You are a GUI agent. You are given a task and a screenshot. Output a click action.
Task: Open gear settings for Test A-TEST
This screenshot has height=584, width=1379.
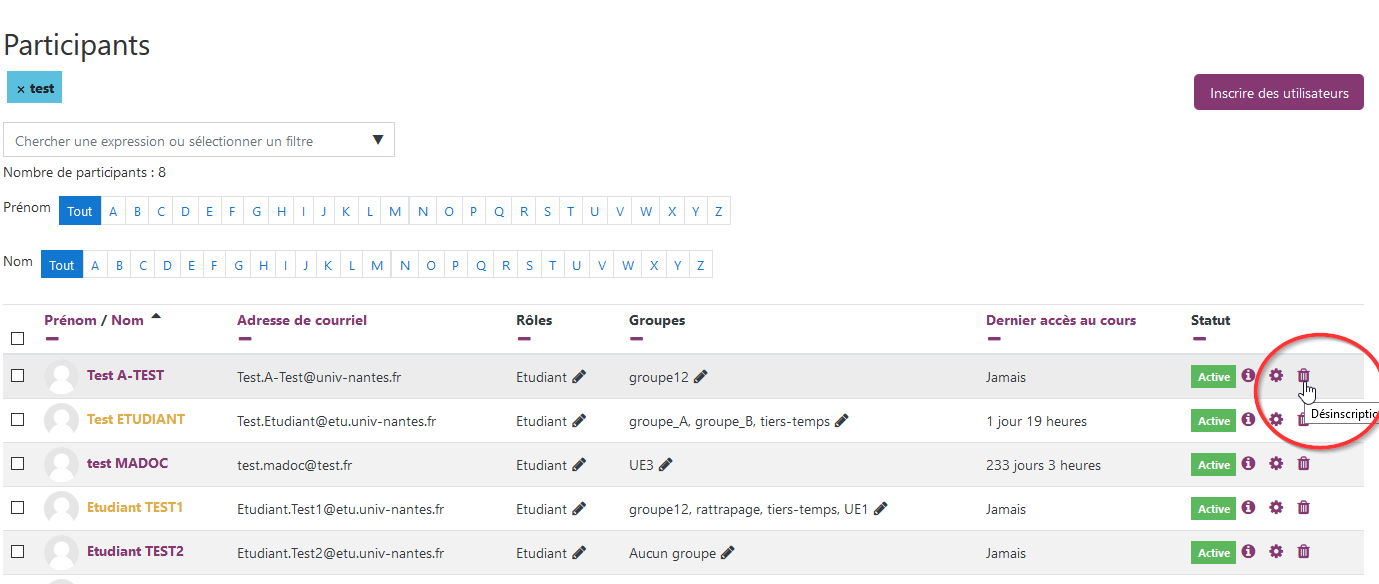(x=1275, y=376)
